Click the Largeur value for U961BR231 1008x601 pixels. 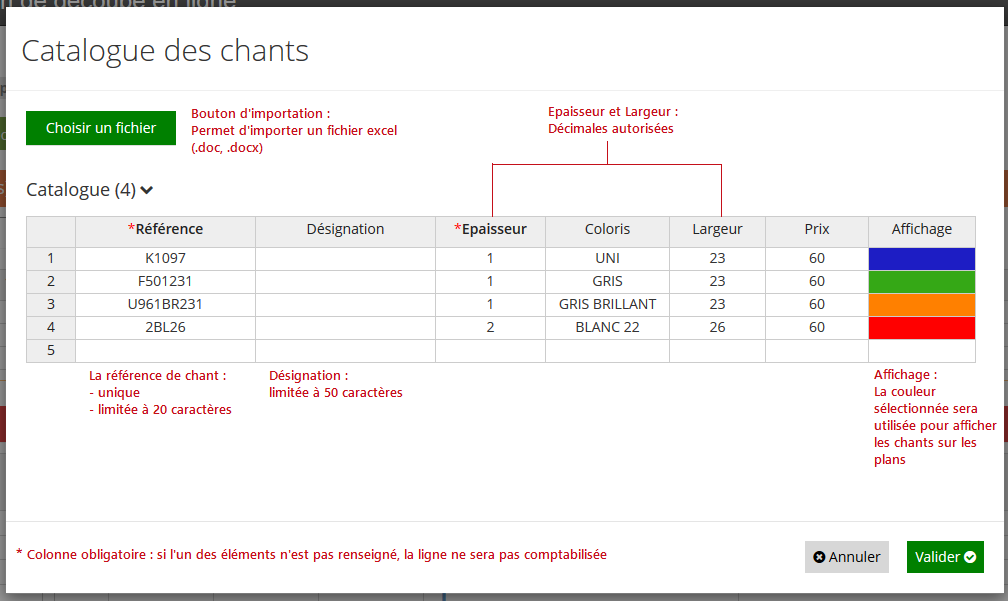717,305
